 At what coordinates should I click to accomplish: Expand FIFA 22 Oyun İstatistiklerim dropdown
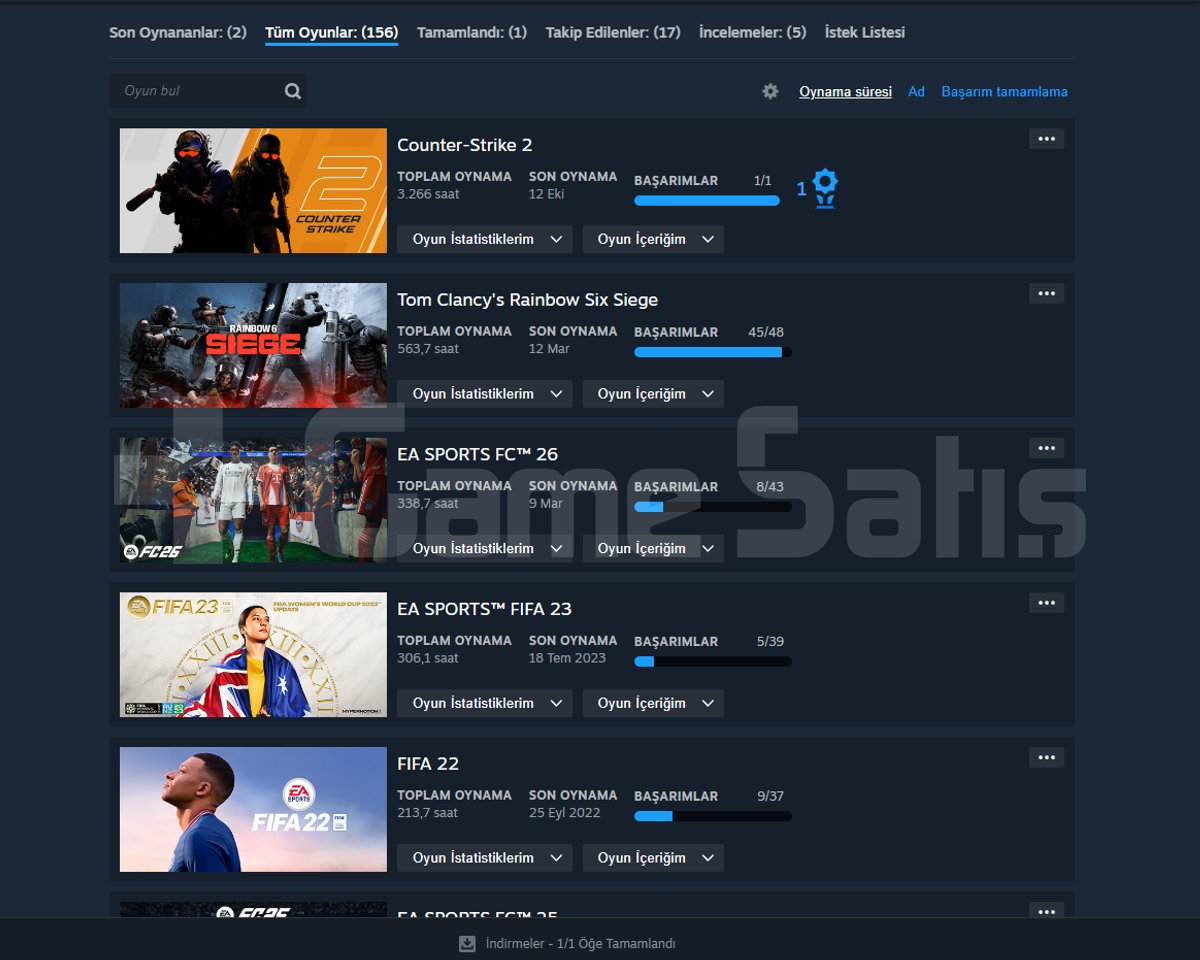pos(485,858)
